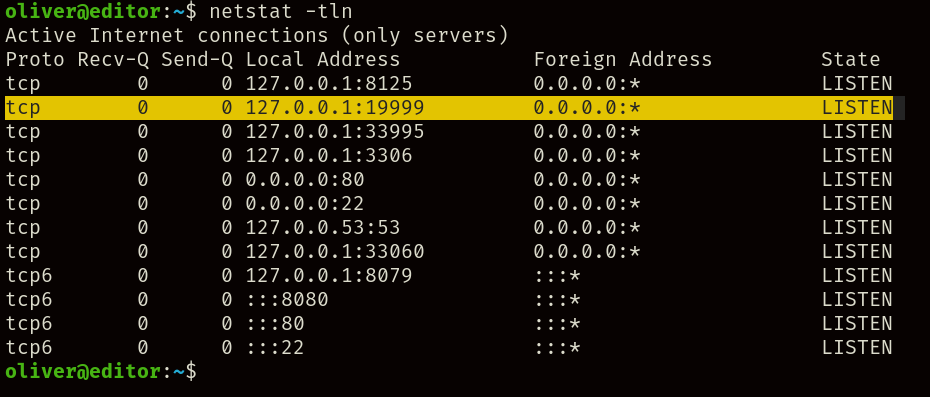Select local address 127.0.0.1:33060

pos(335,252)
